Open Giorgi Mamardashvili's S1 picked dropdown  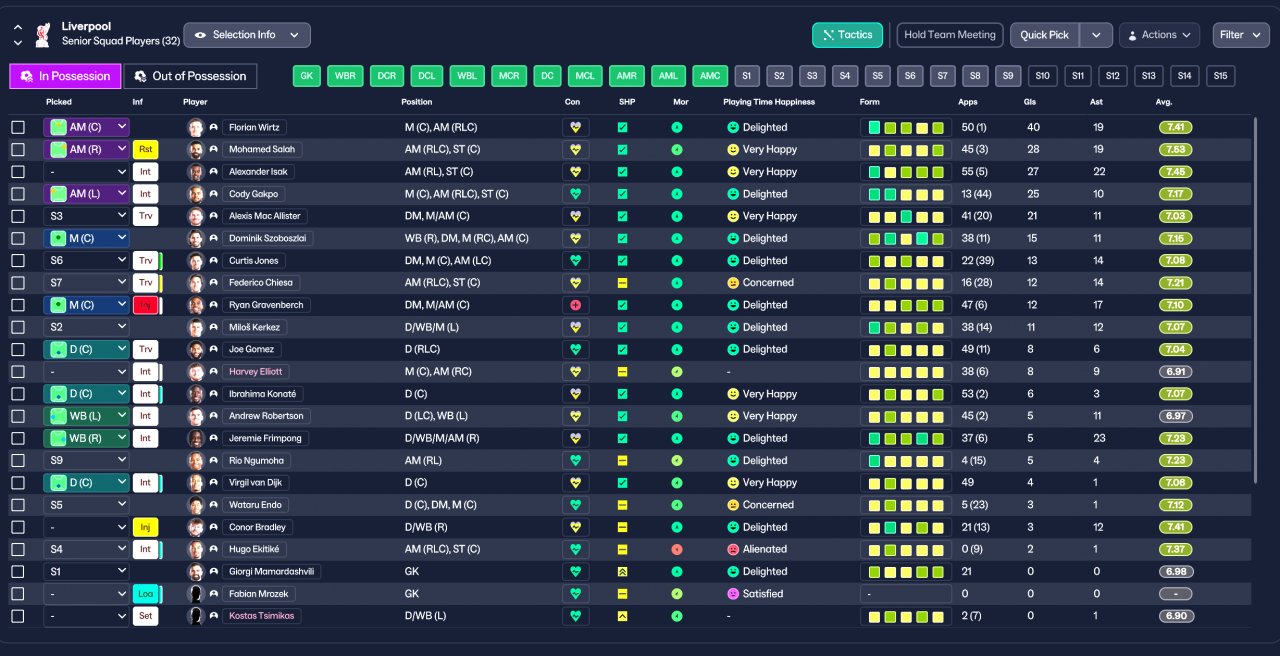(87, 572)
